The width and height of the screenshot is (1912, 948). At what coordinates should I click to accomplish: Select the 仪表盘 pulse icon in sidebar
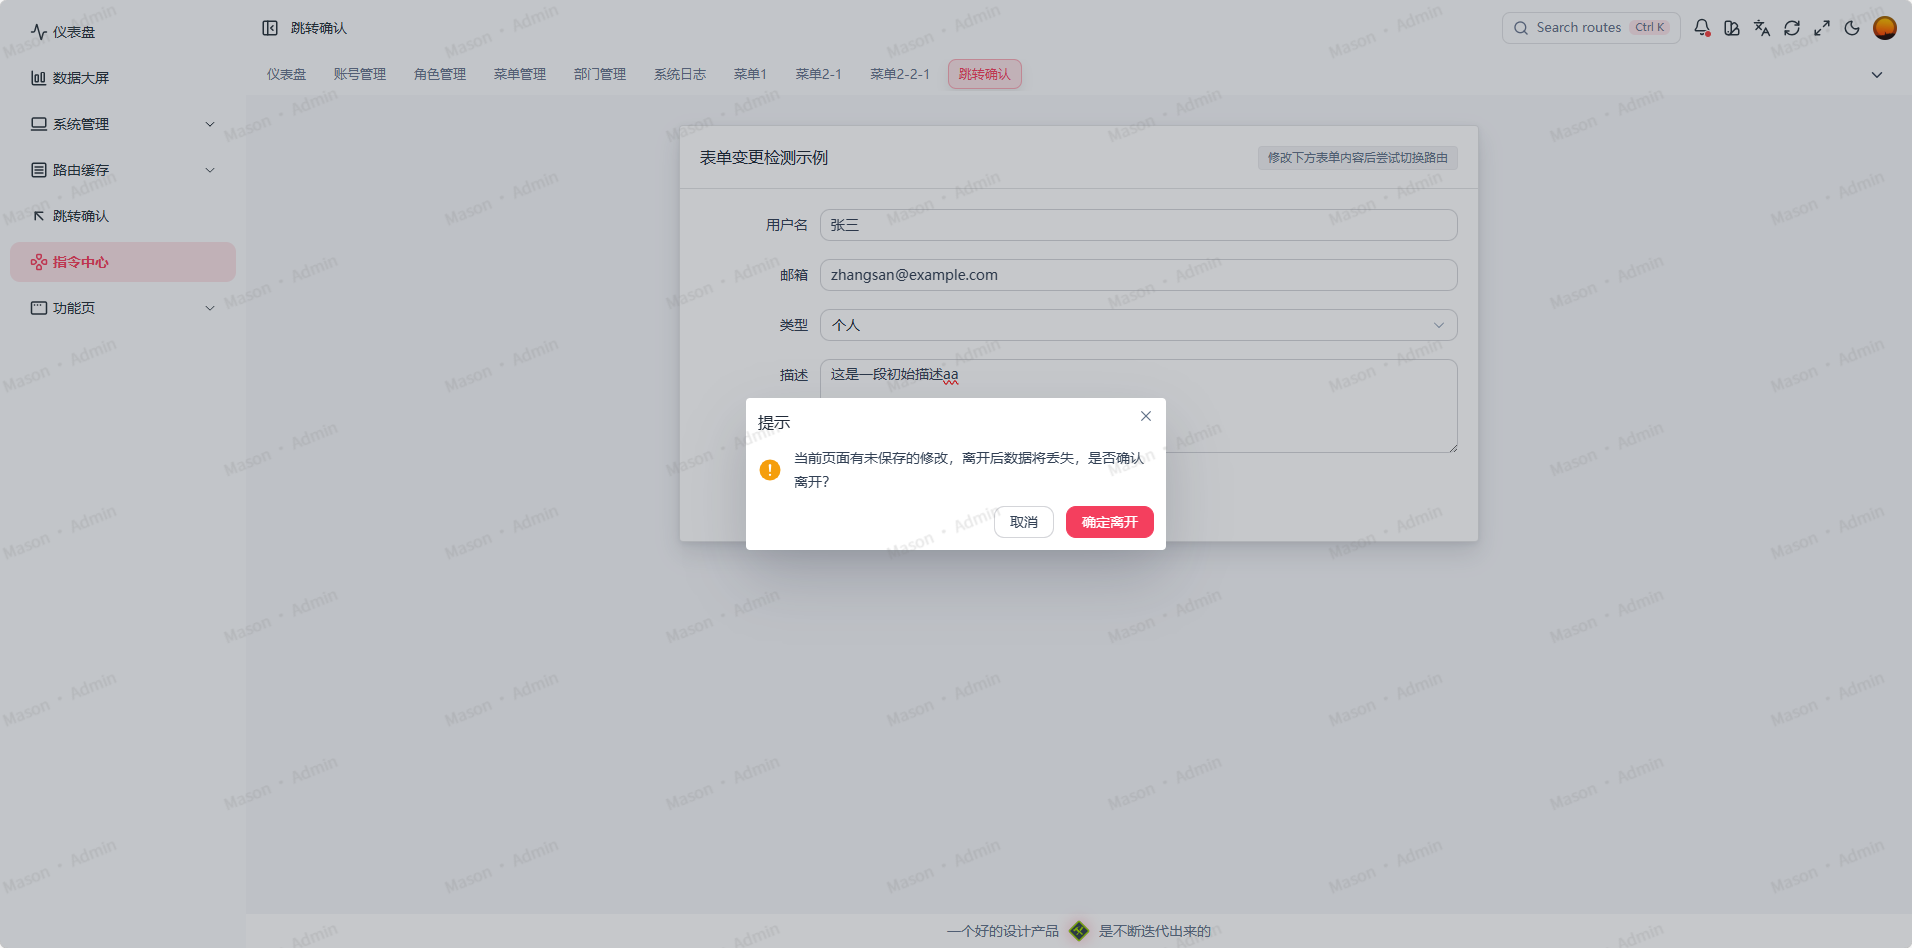point(38,30)
